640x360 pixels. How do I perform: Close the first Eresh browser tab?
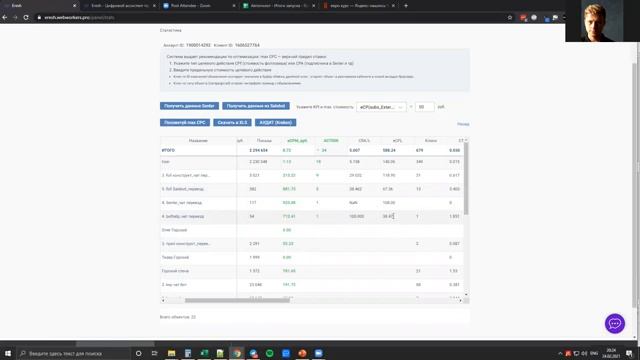click(74, 6)
